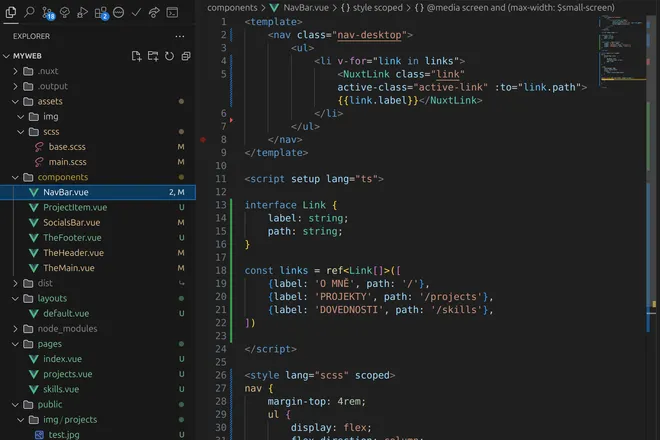Click the New File icon in Explorer
The width and height of the screenshot is (660, 440).
136,56
